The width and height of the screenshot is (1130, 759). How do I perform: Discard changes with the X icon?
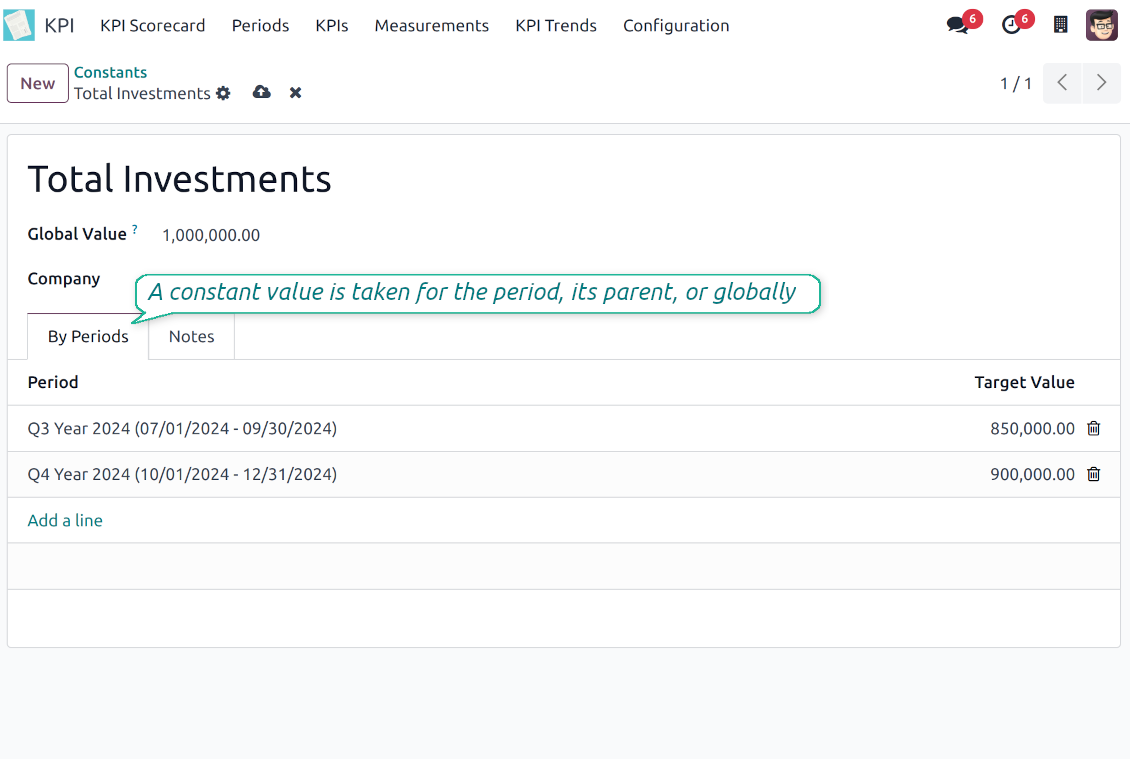pyautogui.click(x=296, y=92)
